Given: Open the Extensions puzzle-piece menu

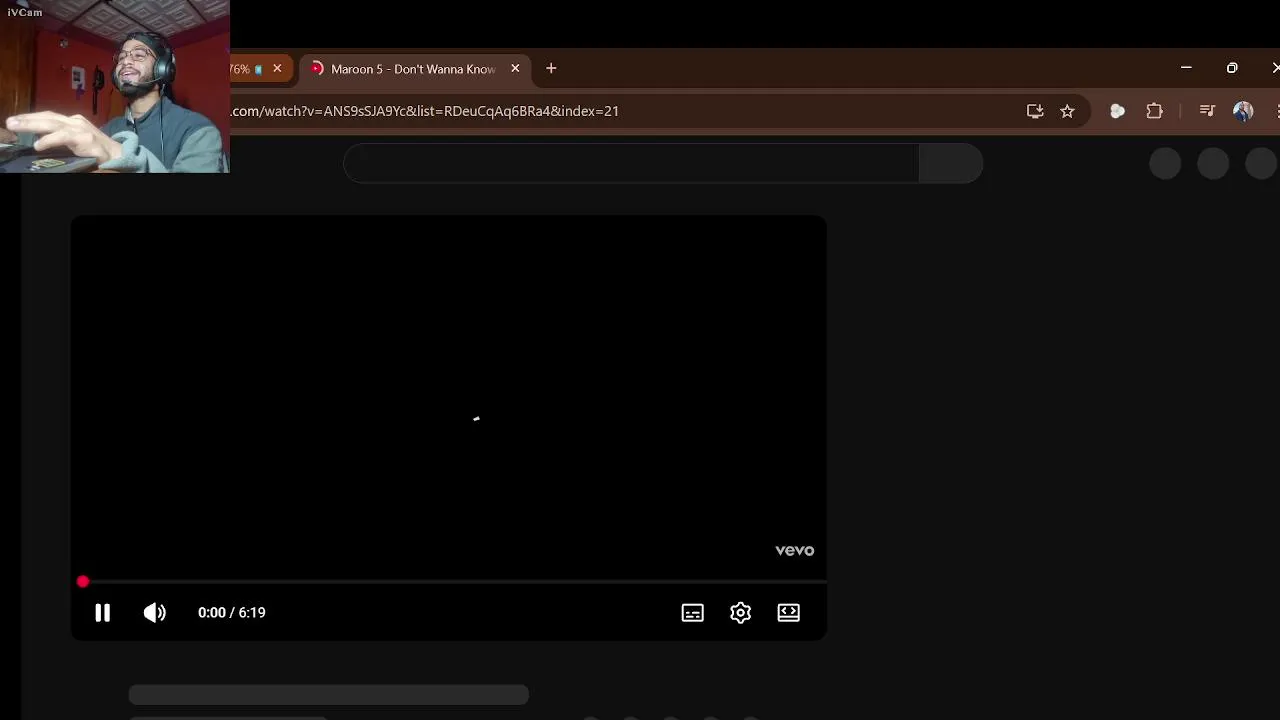Looking at the screenshot, I should pos(1154,111).
